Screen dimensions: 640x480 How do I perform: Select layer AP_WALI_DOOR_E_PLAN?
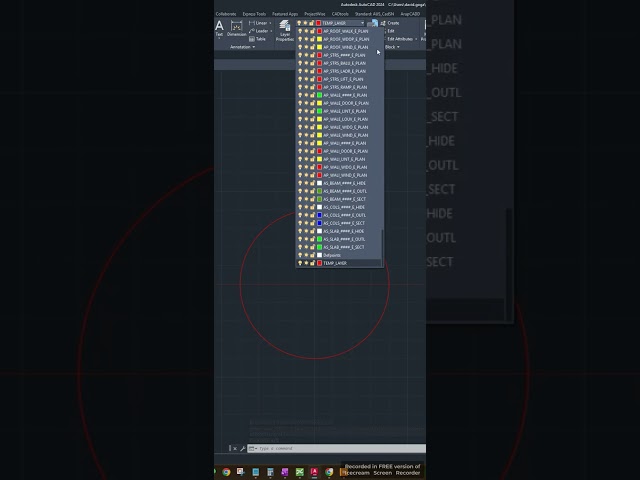pyautogui.click(x=345, y=151)
